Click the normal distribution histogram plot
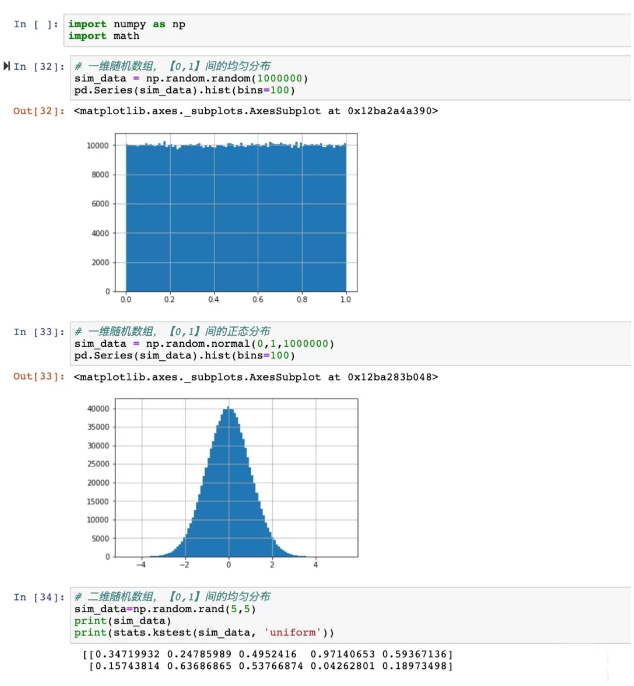 [222, 483]
